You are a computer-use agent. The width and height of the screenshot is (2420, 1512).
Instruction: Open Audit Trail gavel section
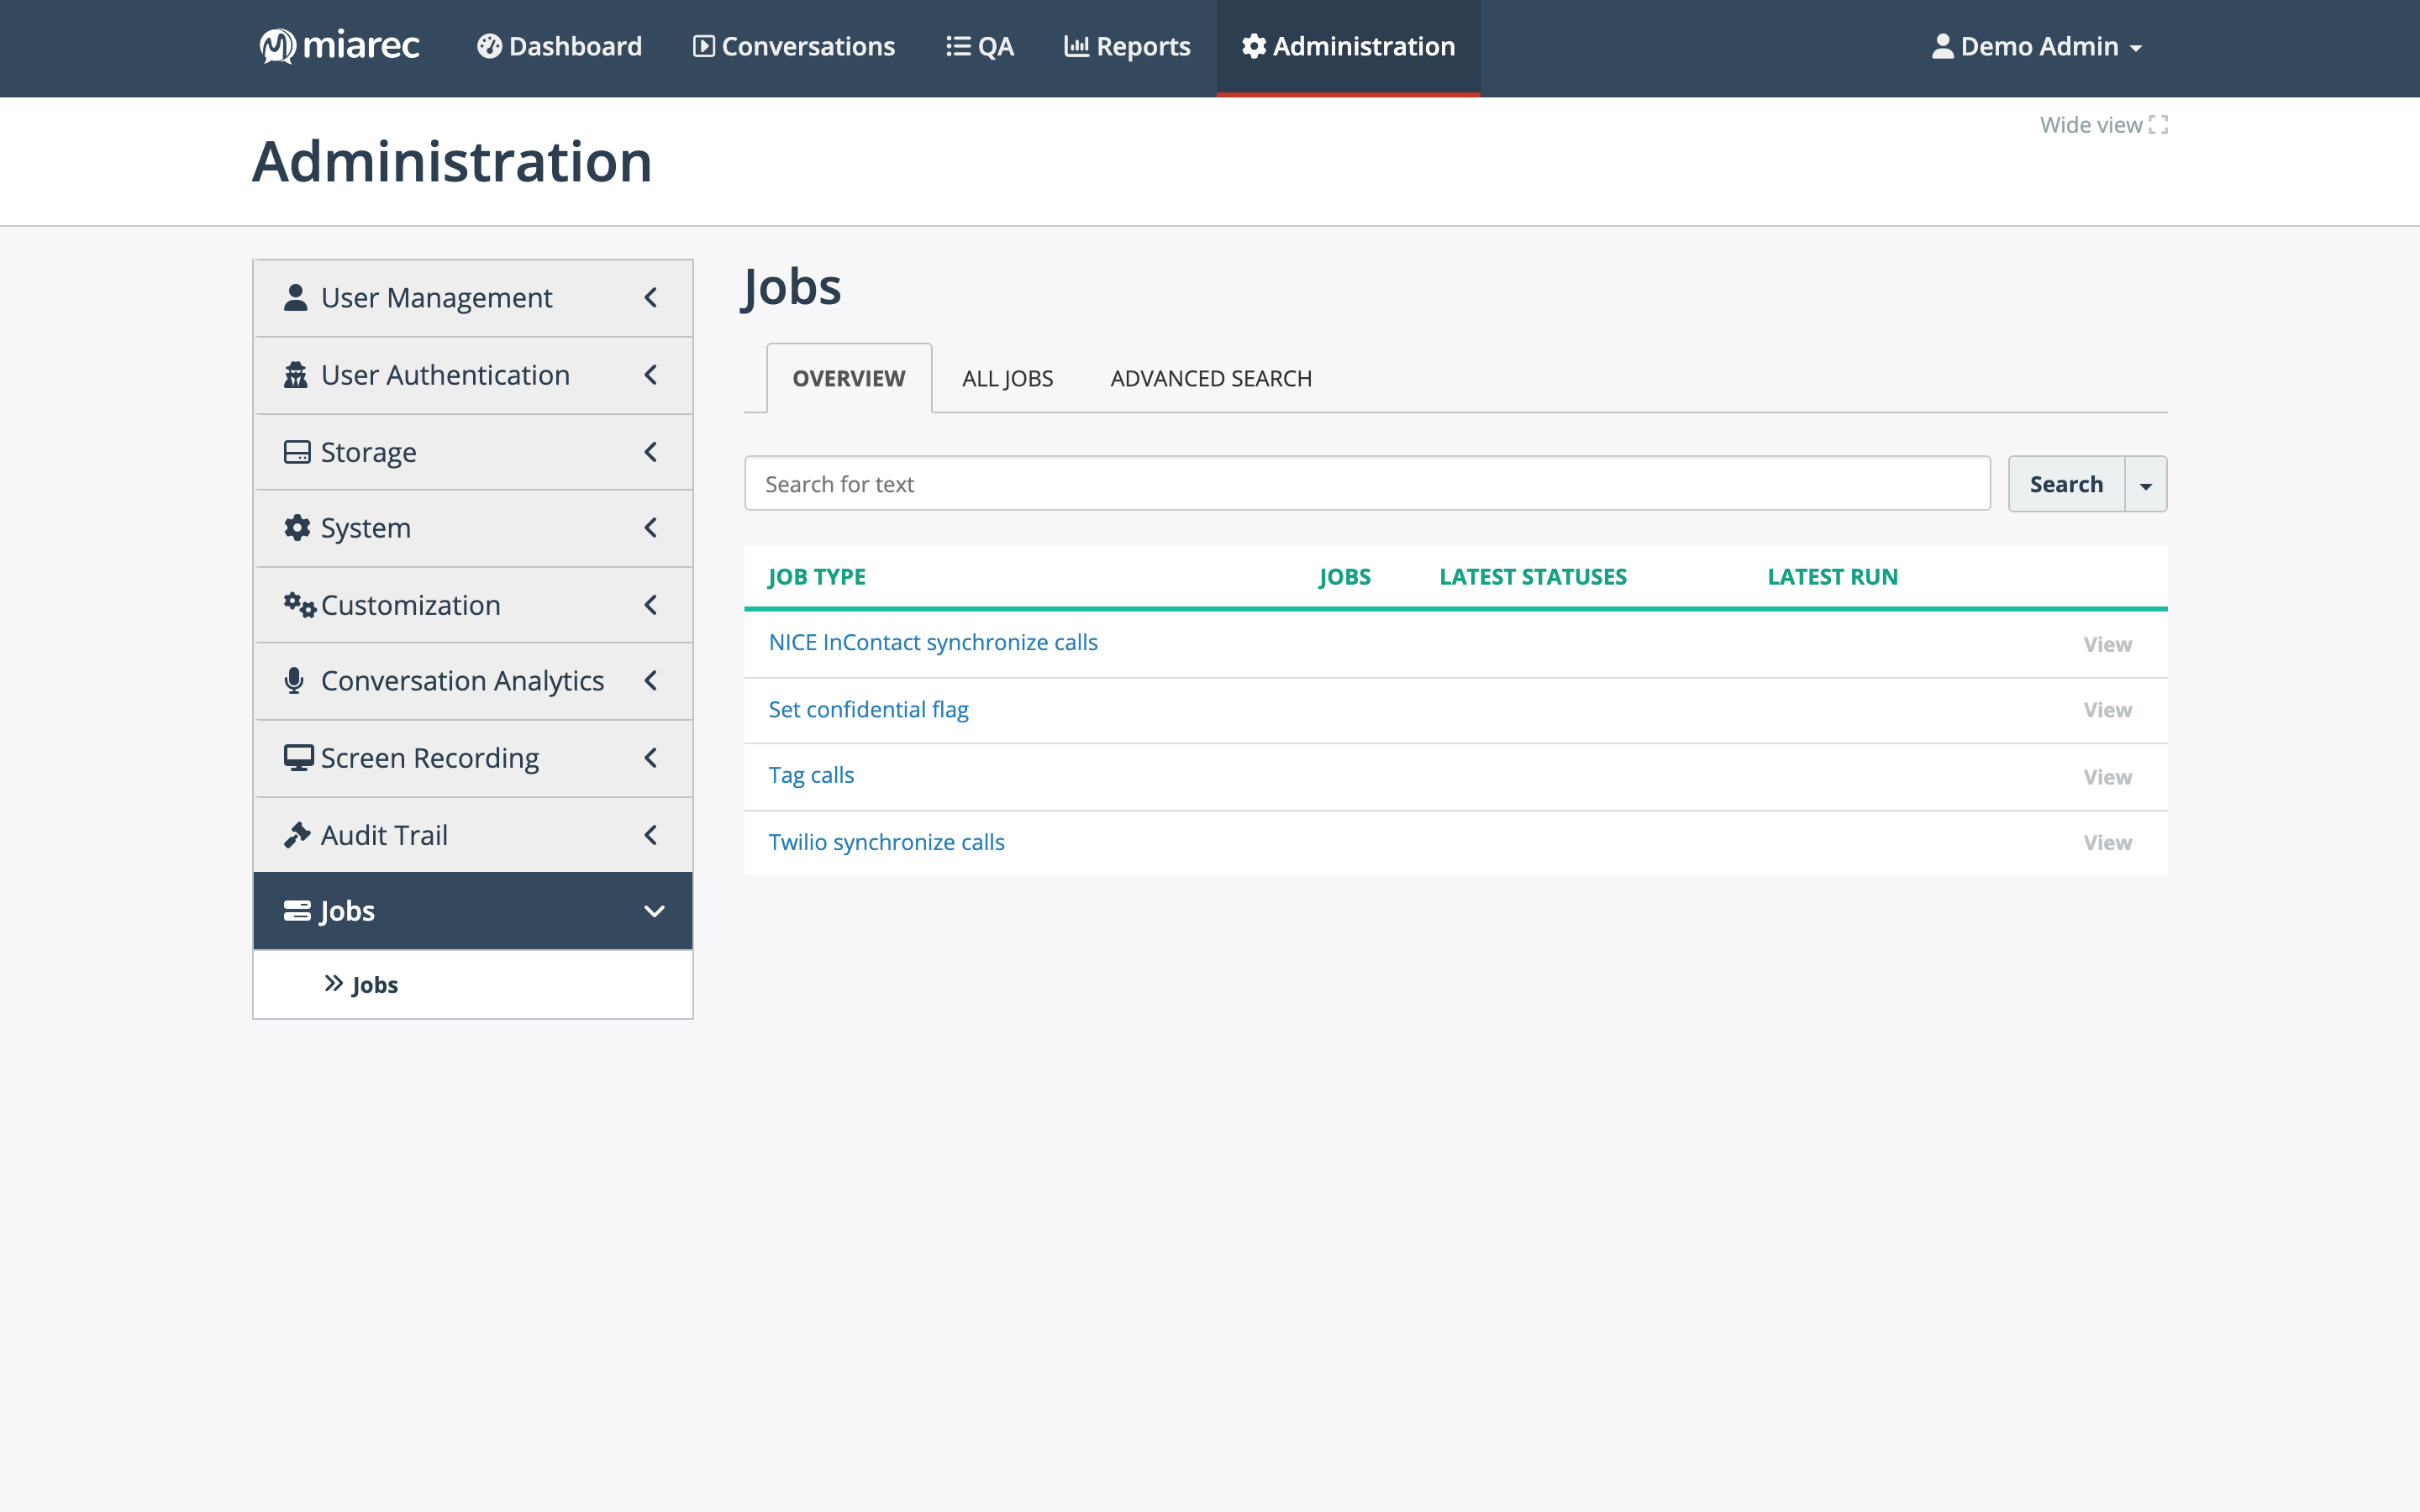(x=473, y=835)
